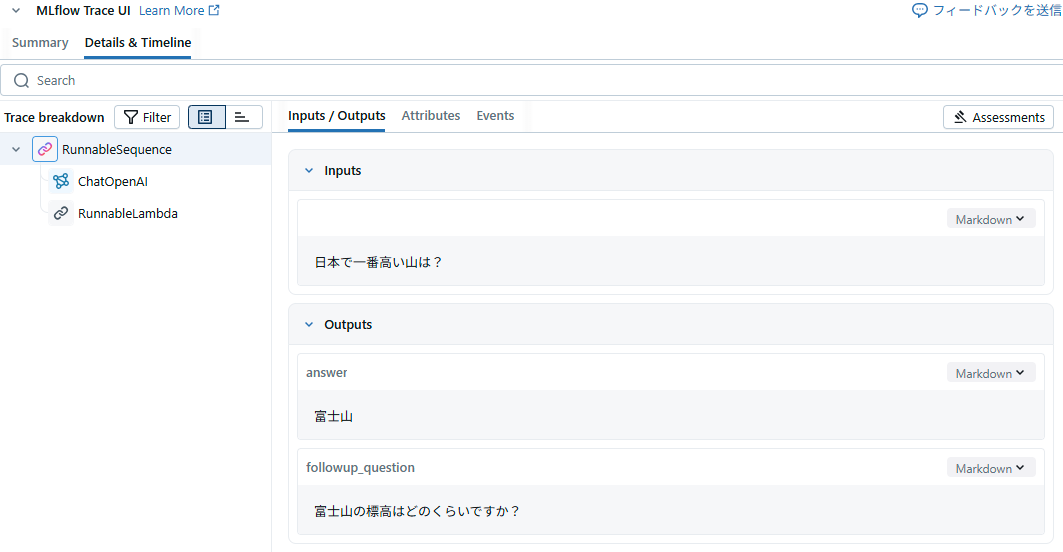
Task: Collapse the MLflow Trace UI section
Action: click(x=16, y=11)
